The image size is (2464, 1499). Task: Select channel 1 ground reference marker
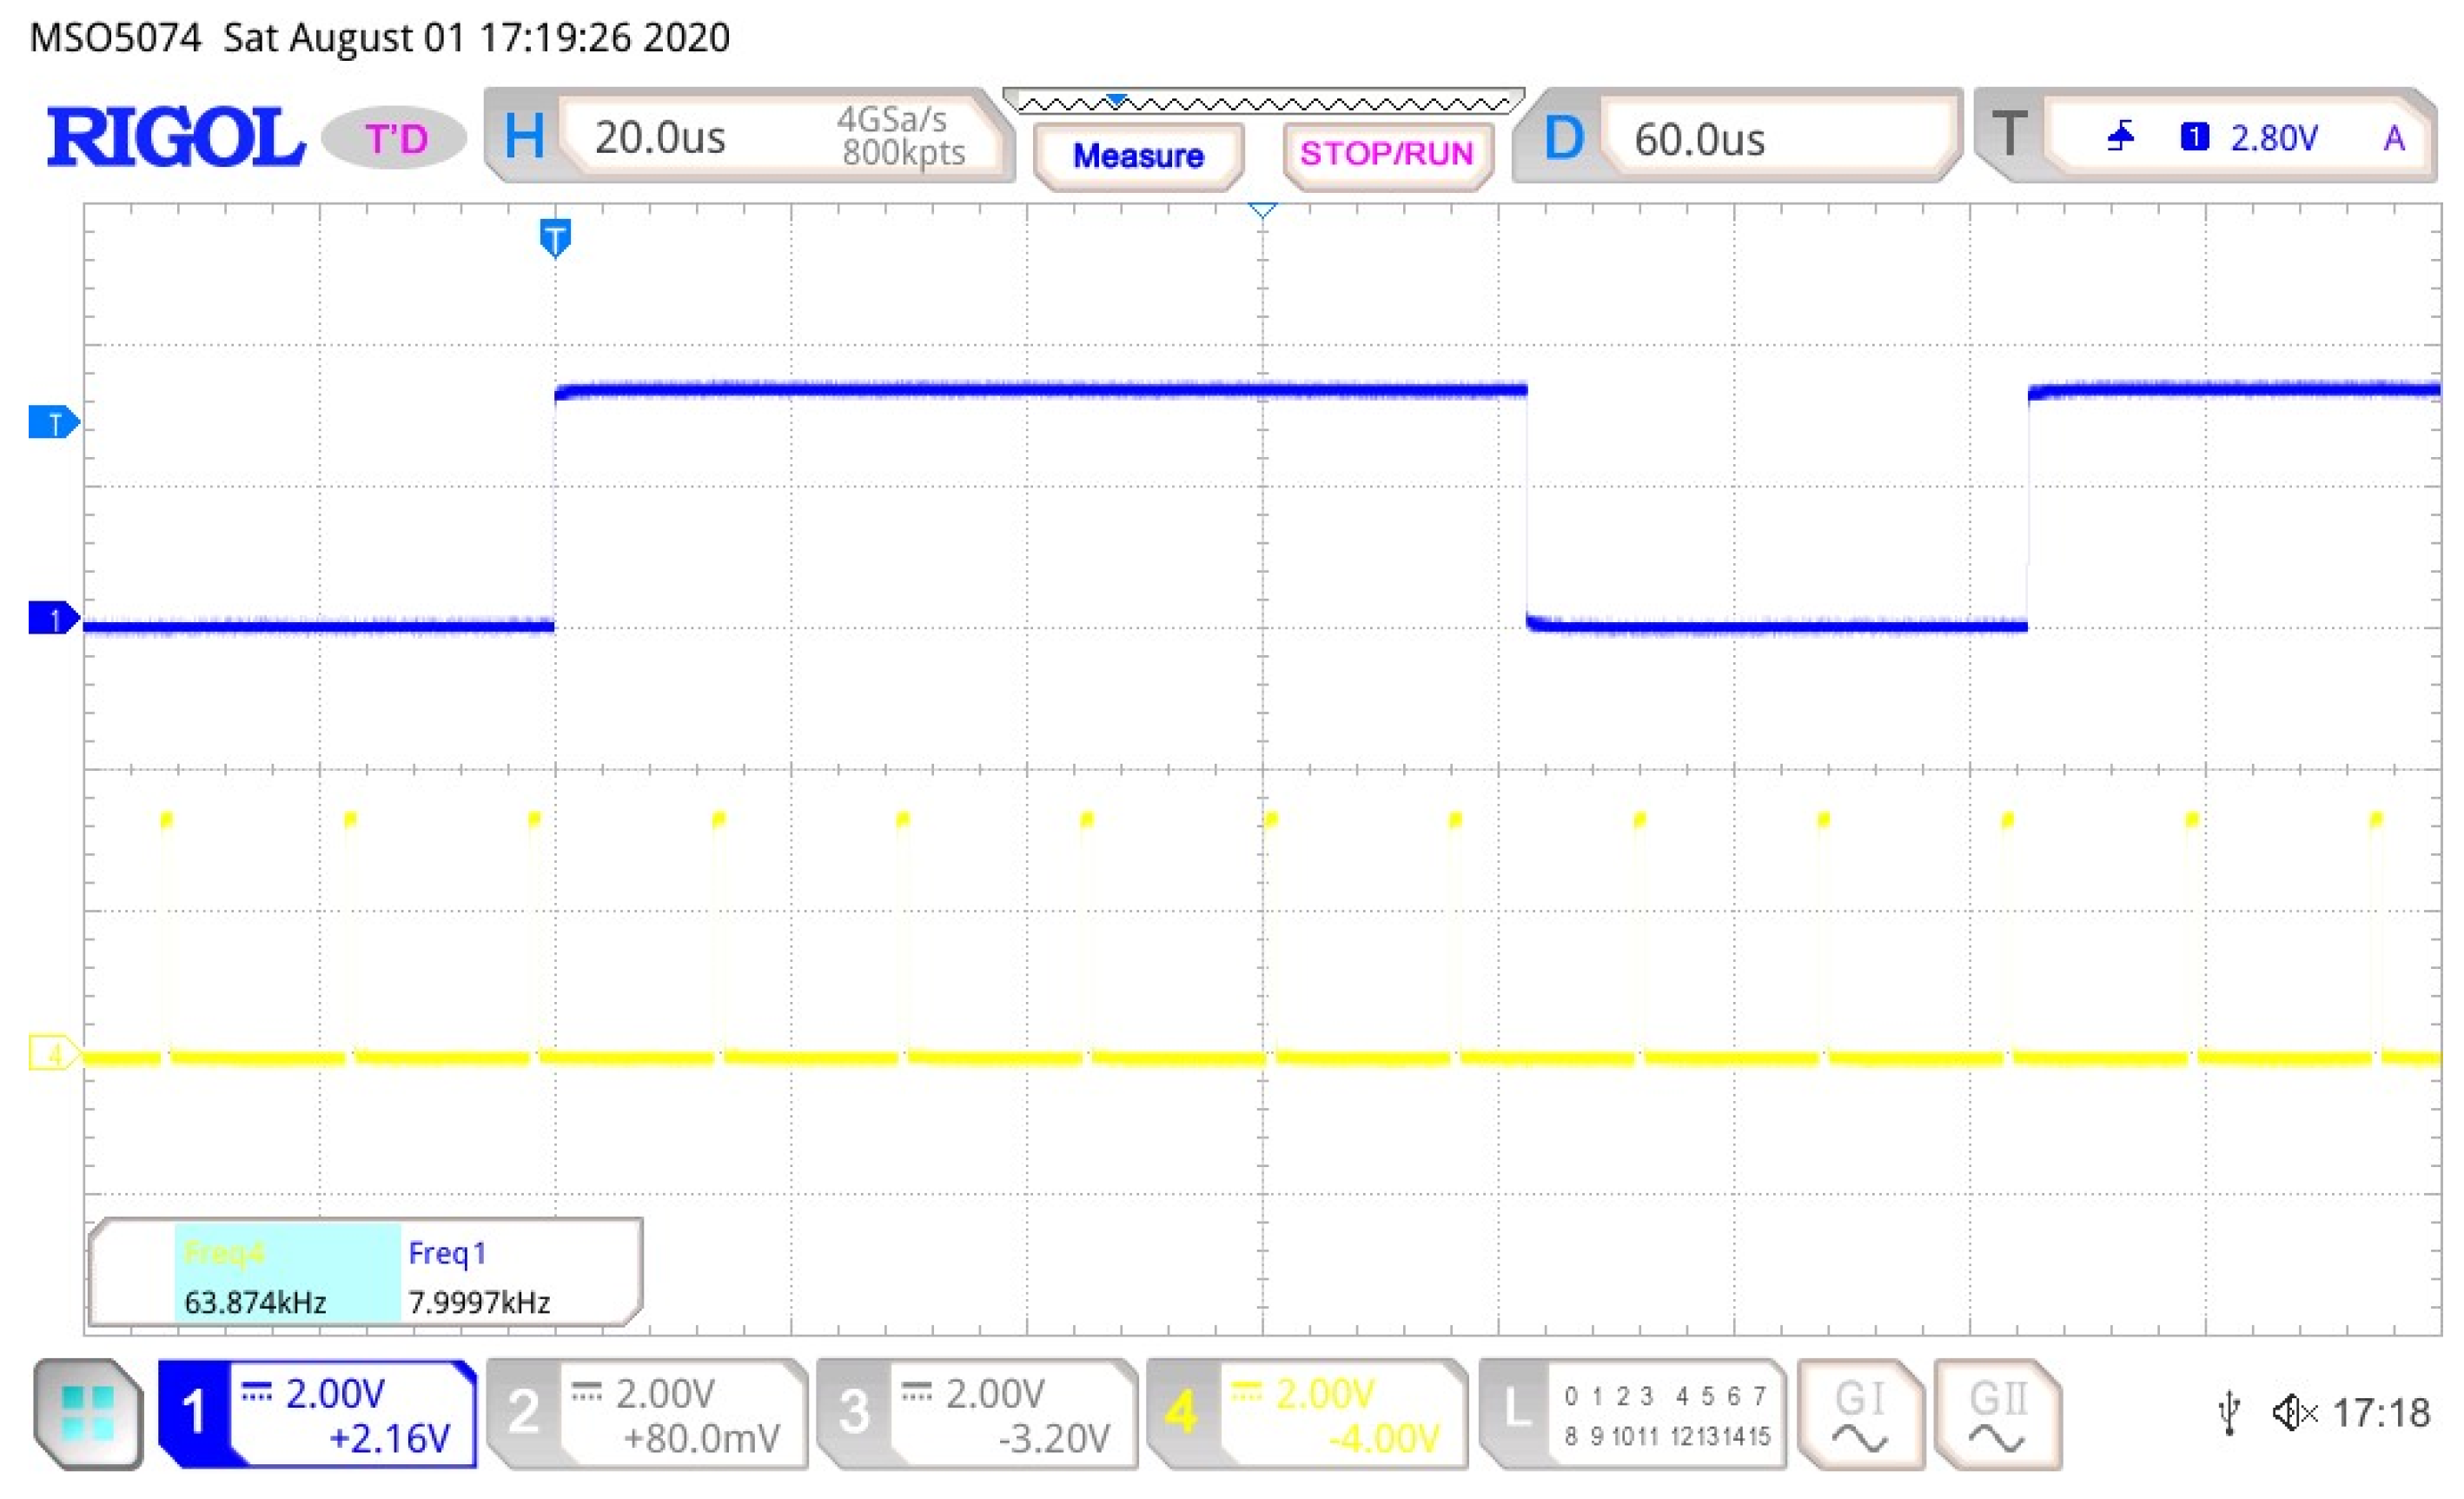click(53, 619)
